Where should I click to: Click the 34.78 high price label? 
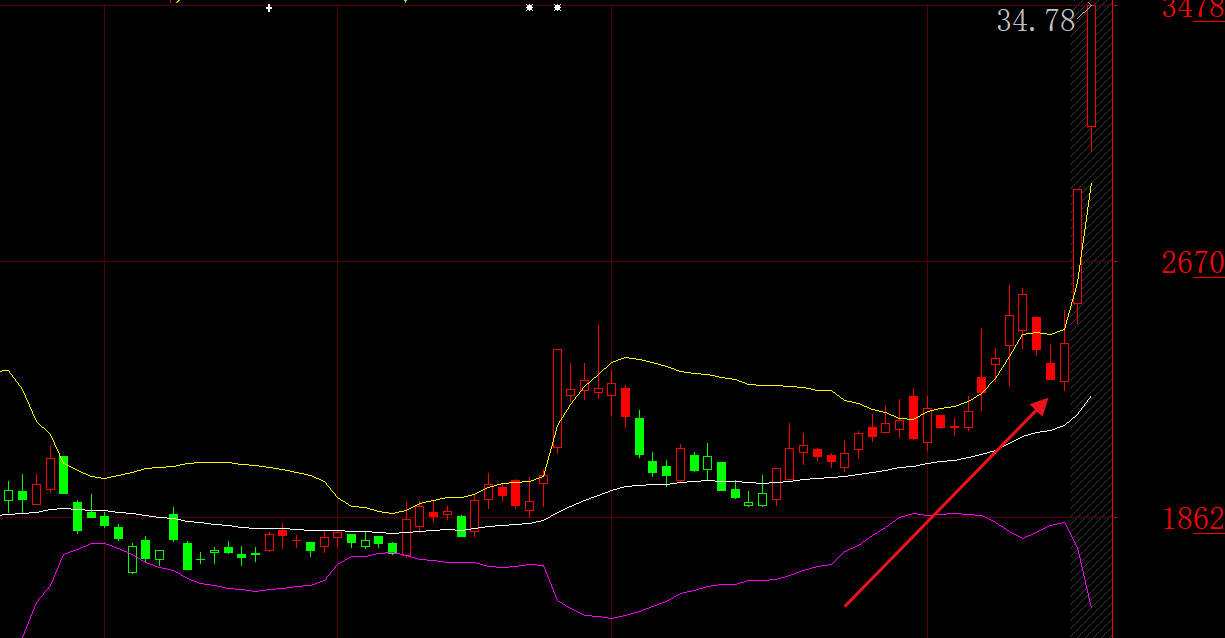(1036, 21)
